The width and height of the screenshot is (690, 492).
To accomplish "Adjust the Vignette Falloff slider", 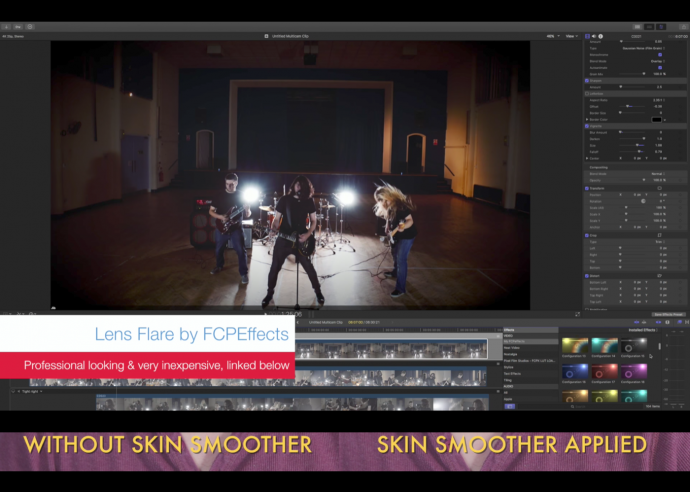I will pos(632,152).
